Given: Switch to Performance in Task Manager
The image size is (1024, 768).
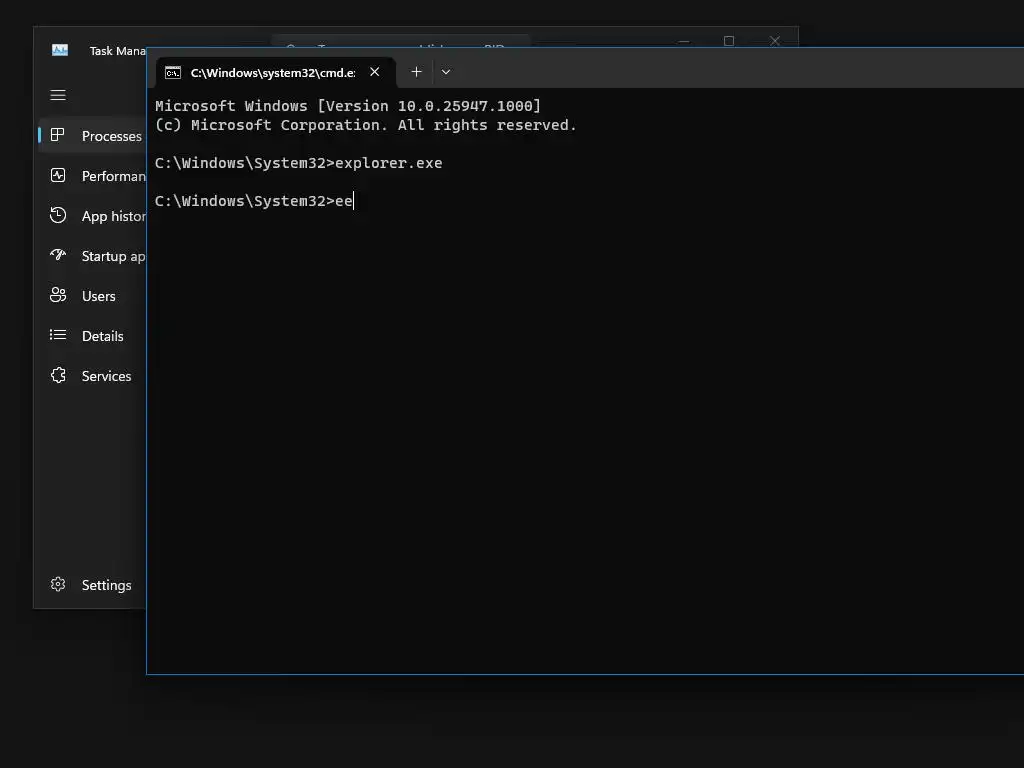Looking at the screenshot, I should click(92, 176).
